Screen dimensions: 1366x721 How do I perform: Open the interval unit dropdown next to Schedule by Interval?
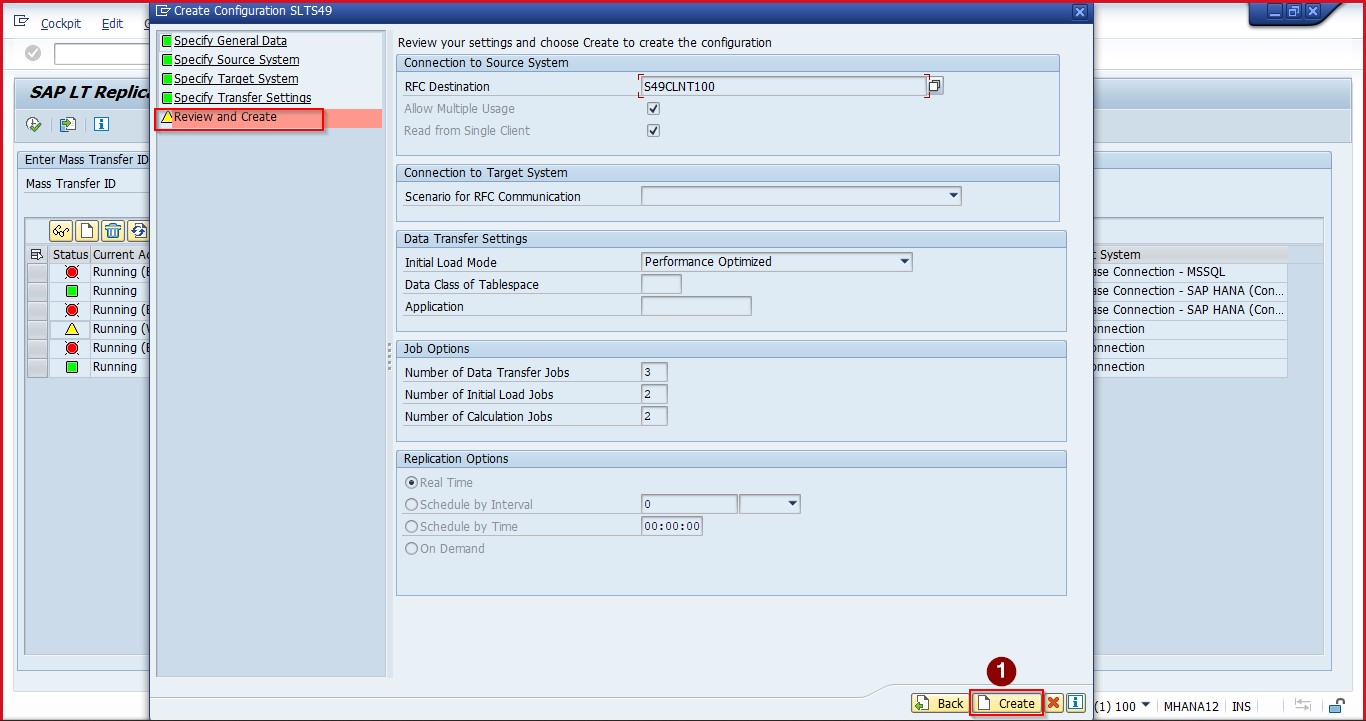(x=792, y=505)
